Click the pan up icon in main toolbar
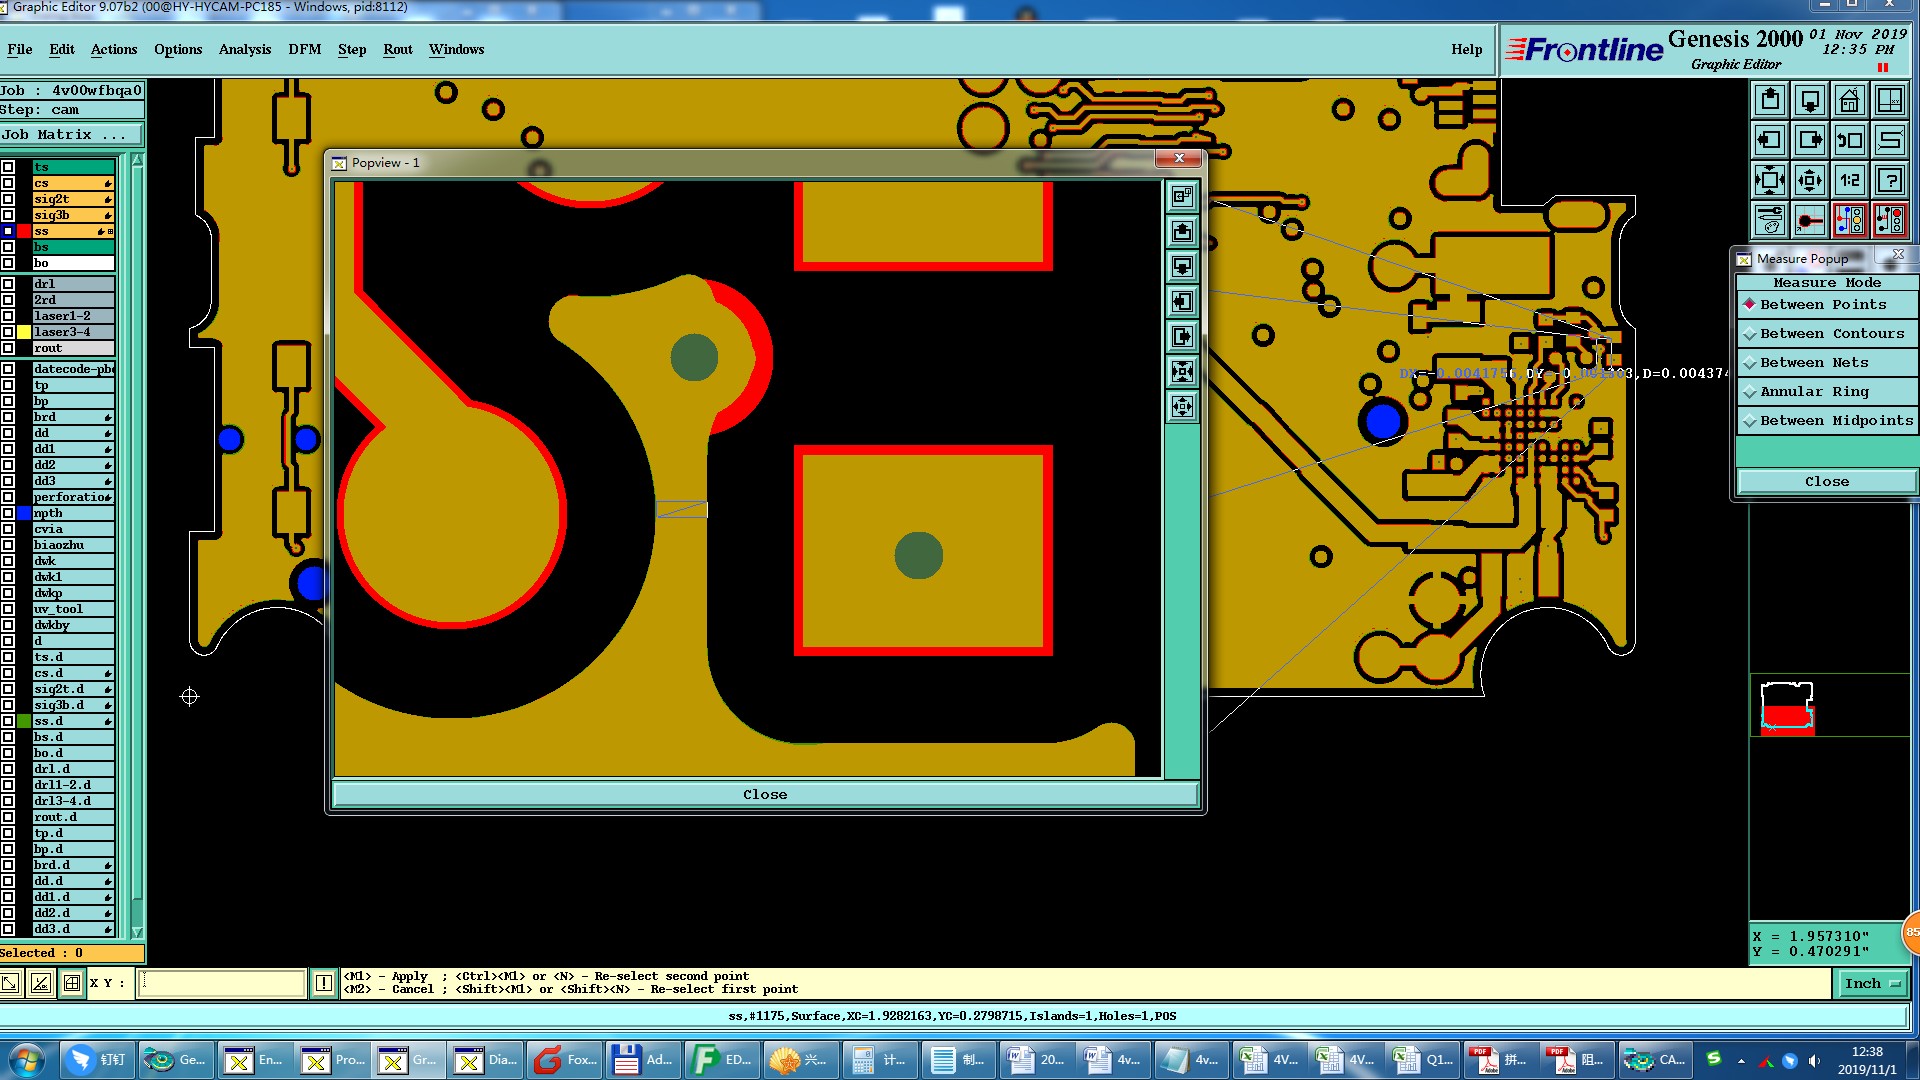 click(x=1770, y=100)
